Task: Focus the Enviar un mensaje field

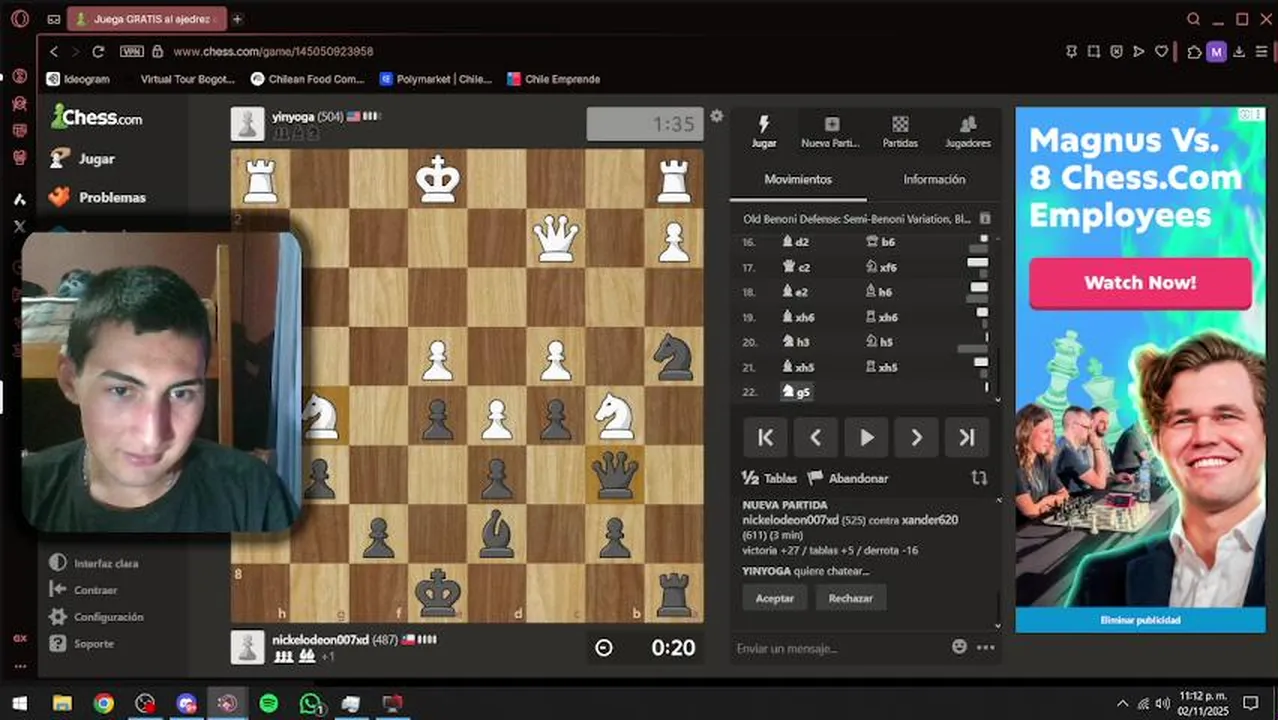Action: (838, 648)
